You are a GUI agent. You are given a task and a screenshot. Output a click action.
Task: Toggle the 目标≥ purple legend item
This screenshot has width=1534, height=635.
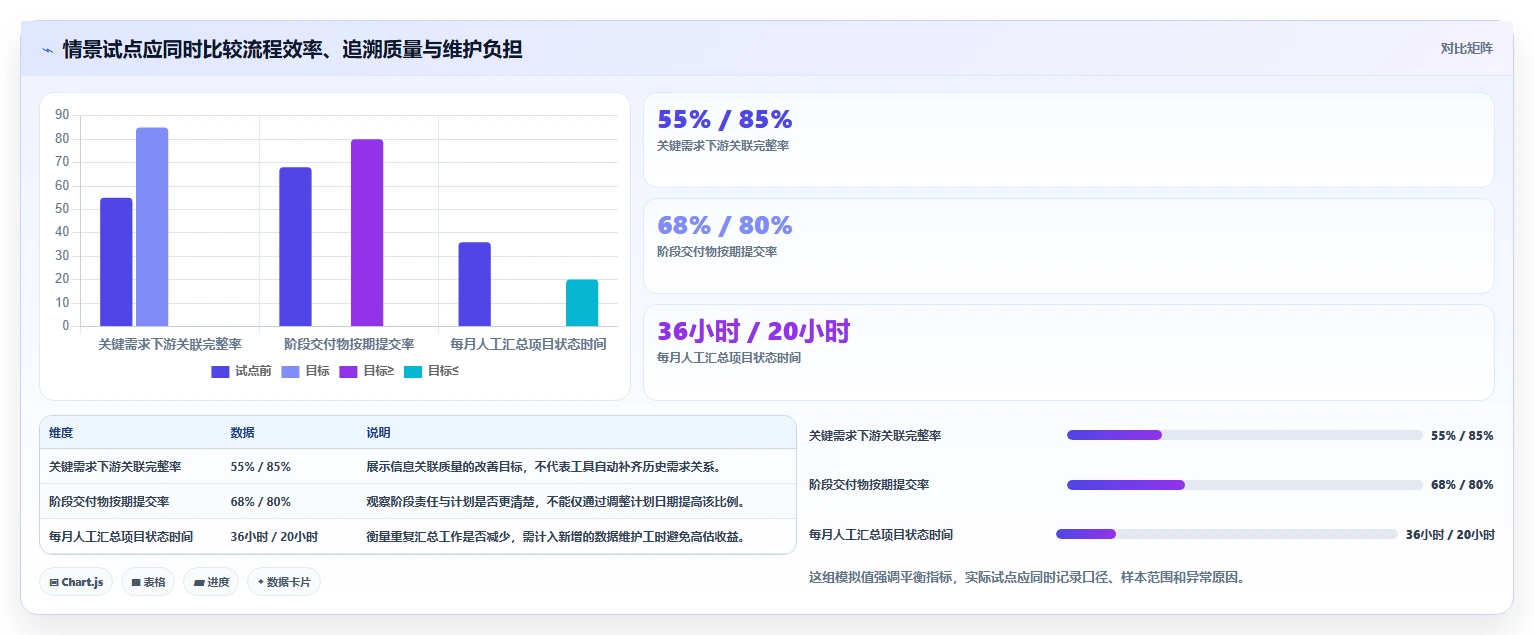366,371
